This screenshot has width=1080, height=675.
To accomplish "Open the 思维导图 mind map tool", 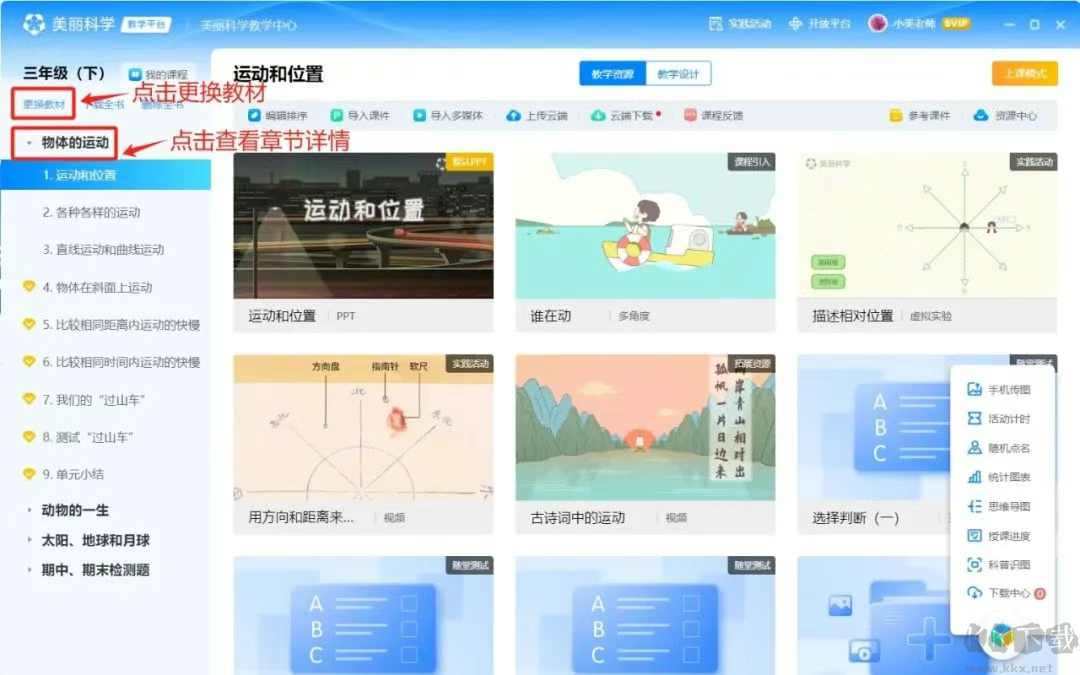I will tap(999, 507).
